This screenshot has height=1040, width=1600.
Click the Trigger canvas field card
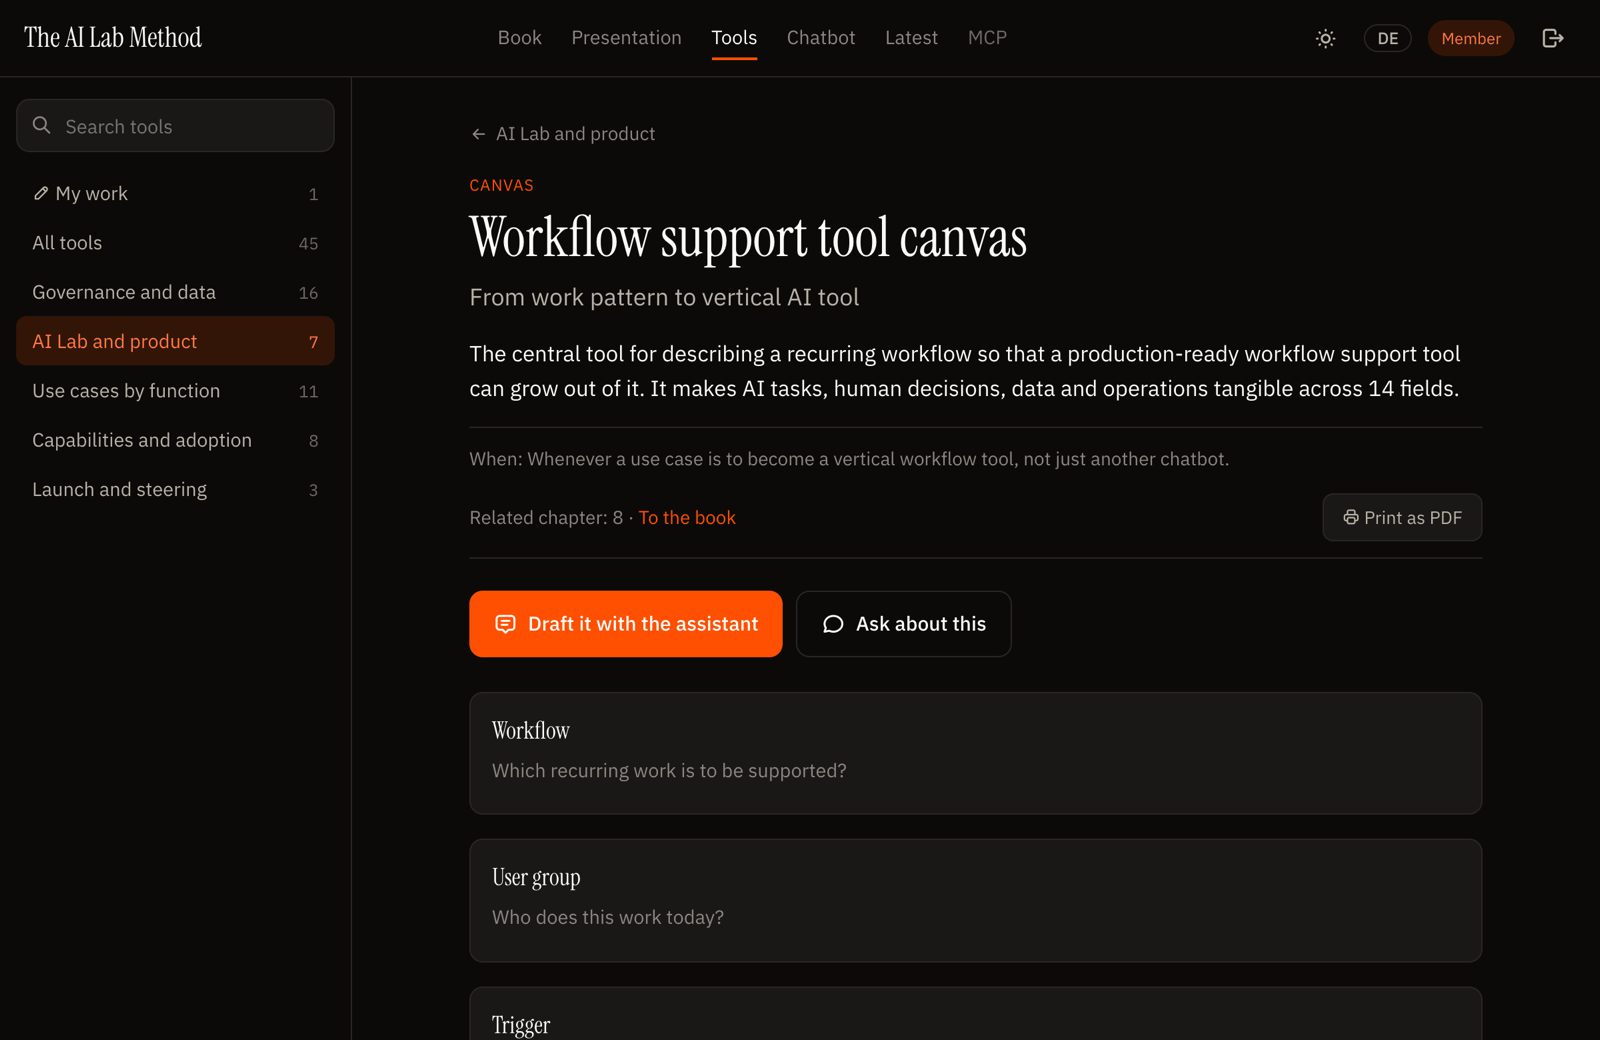point(976,1014)
